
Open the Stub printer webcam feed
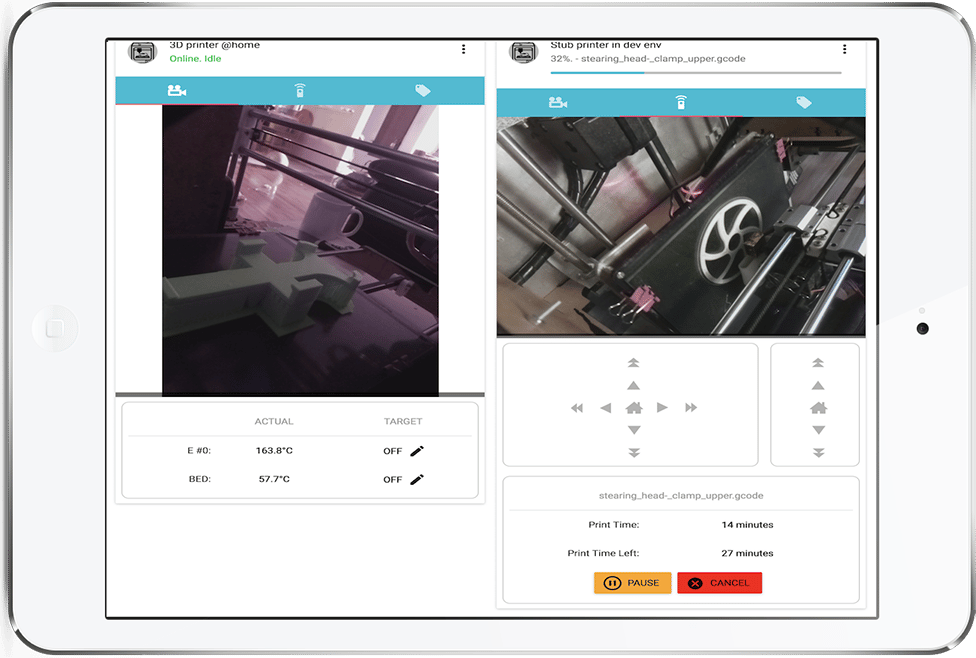coord(681,226)
